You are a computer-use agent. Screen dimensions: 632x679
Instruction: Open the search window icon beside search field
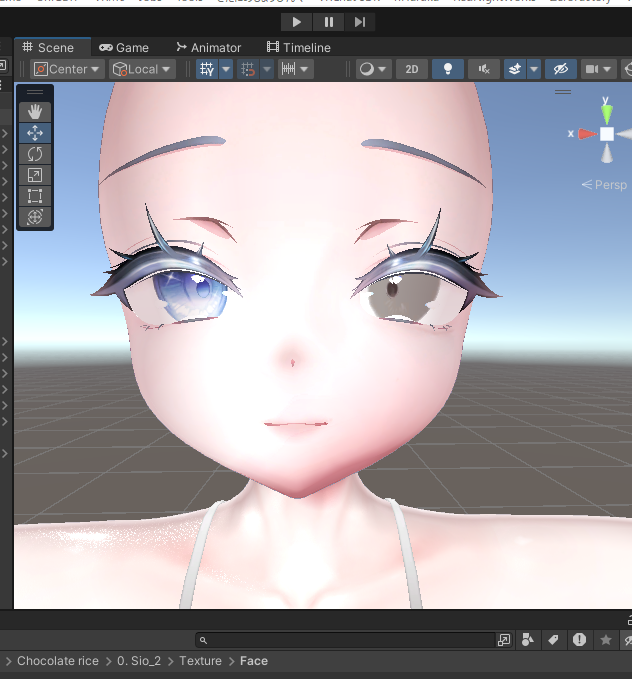(x=504, y=640)
